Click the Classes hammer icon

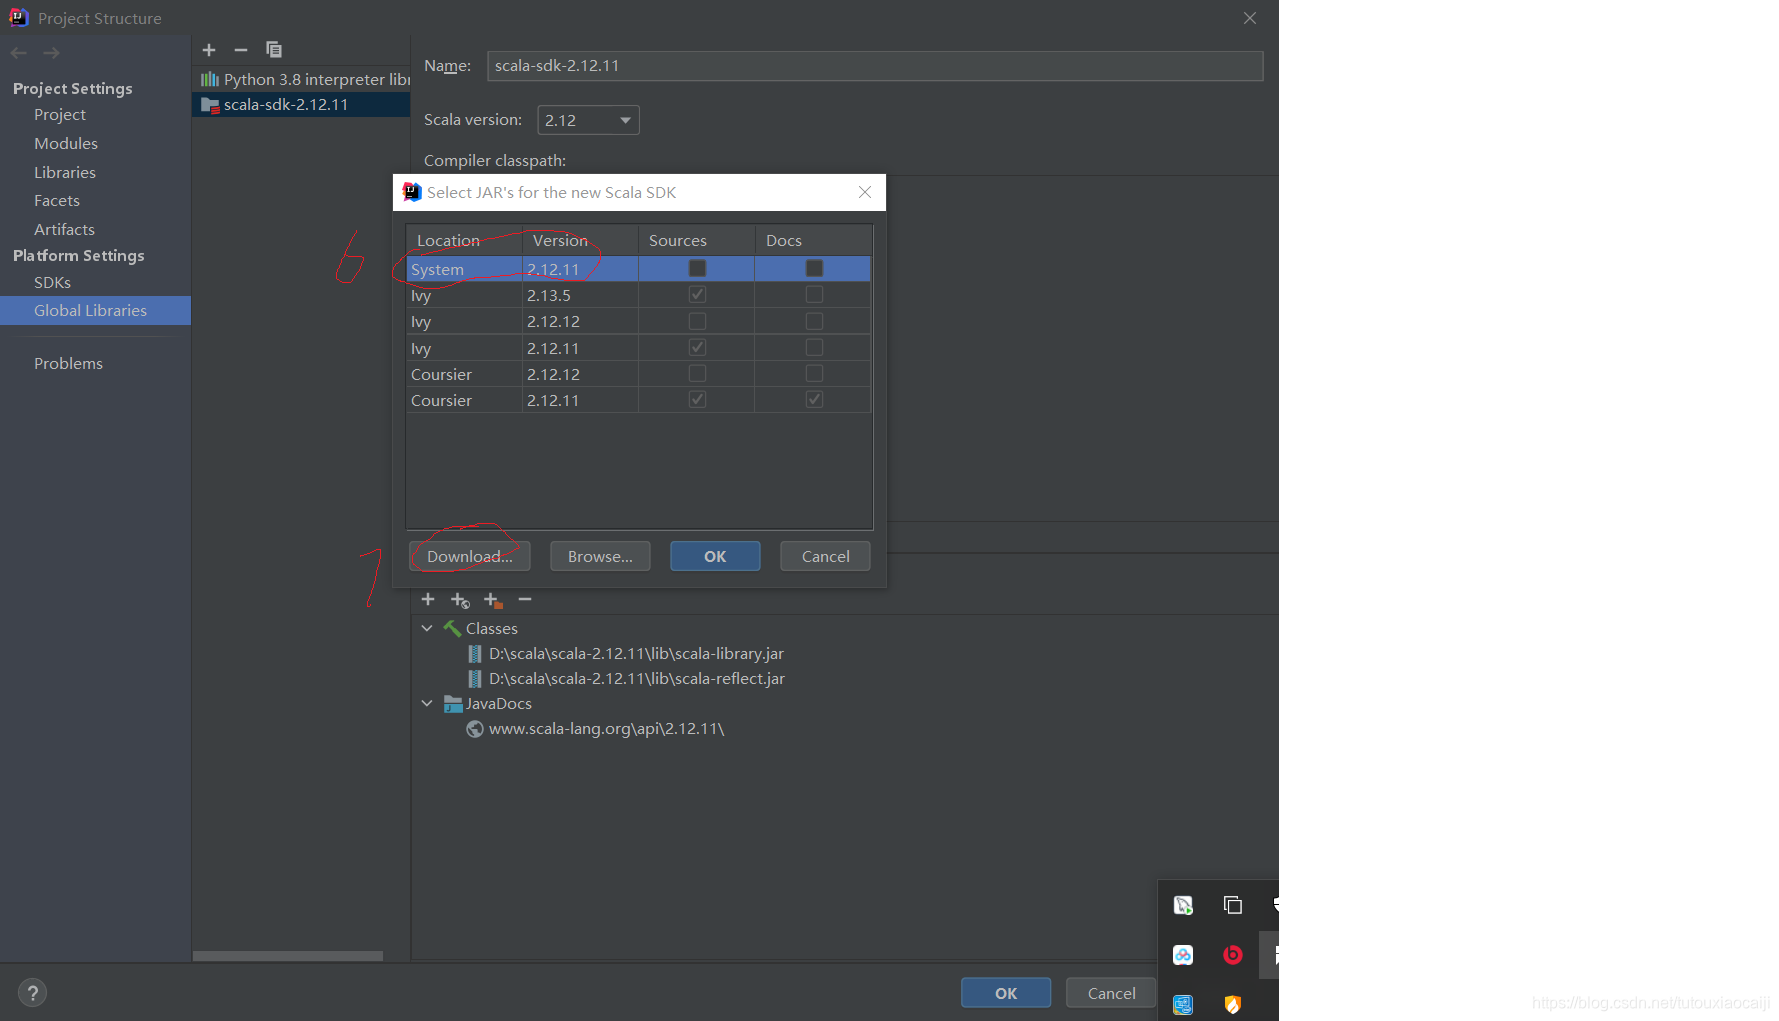pyautogui.click(x=452, y=628)
